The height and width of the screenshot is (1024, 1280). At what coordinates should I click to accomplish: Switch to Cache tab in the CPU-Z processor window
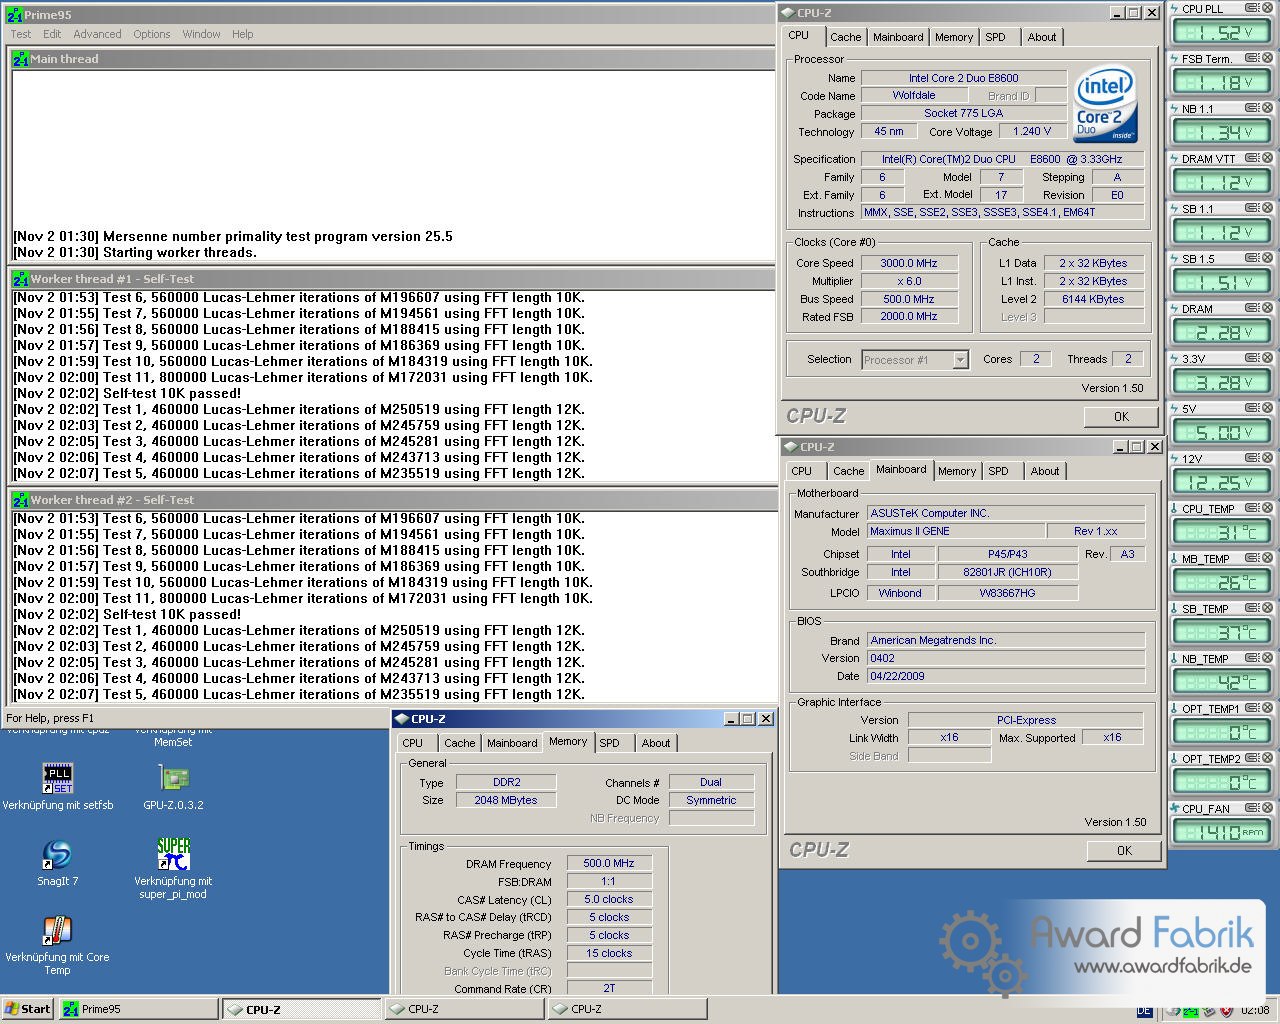845,37
